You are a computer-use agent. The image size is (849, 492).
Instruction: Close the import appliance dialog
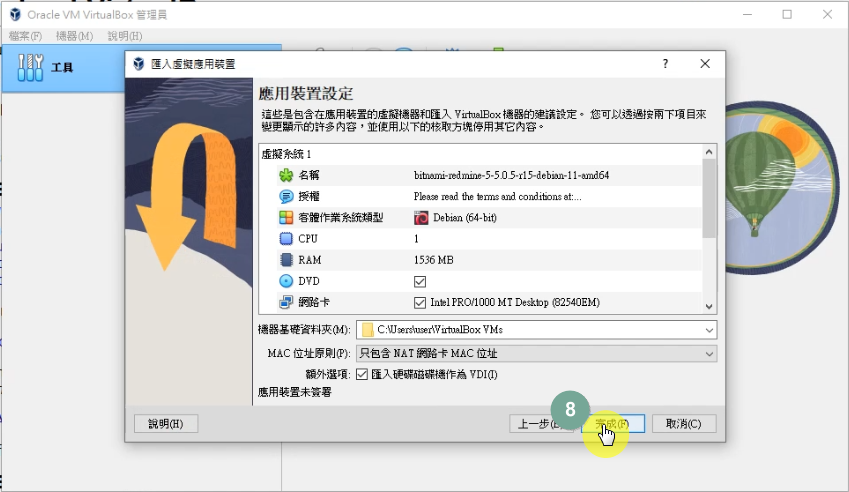[x=705, y=64]
